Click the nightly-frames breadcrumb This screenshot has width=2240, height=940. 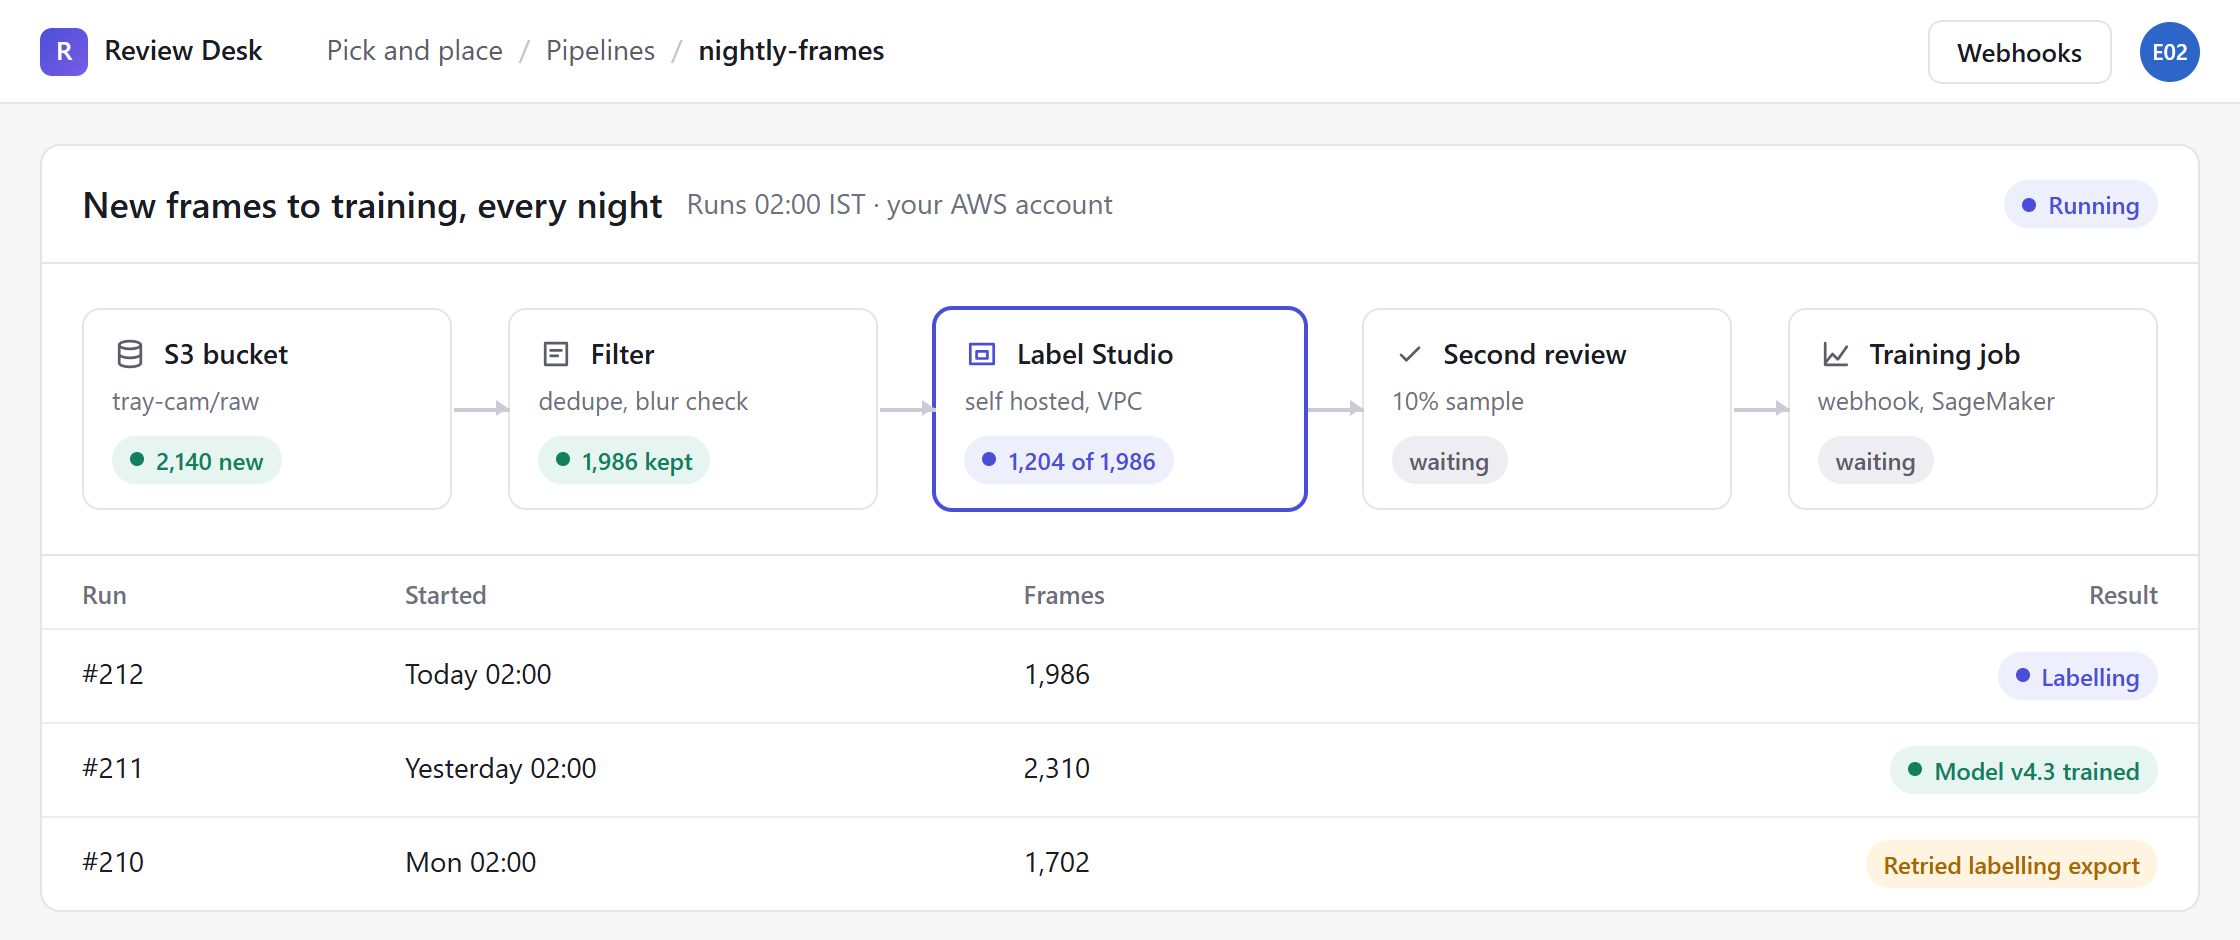click(x=791, y=51)
